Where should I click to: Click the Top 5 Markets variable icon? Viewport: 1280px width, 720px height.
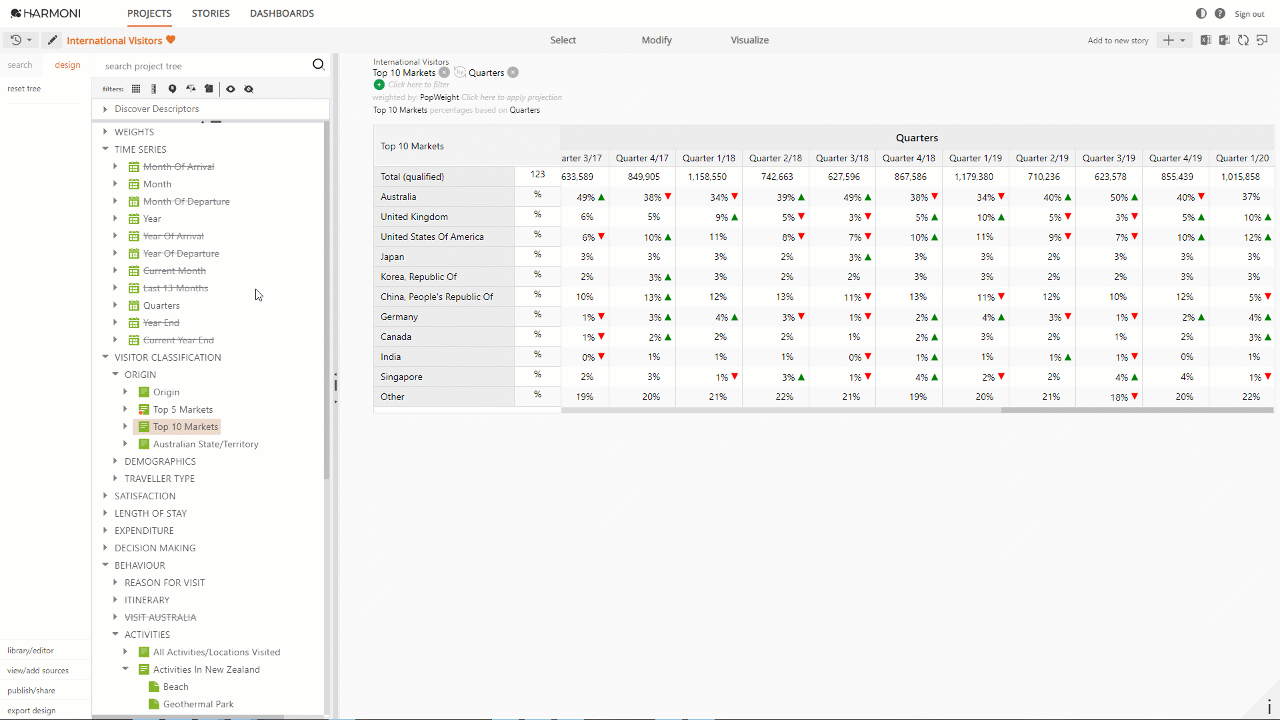144,409
